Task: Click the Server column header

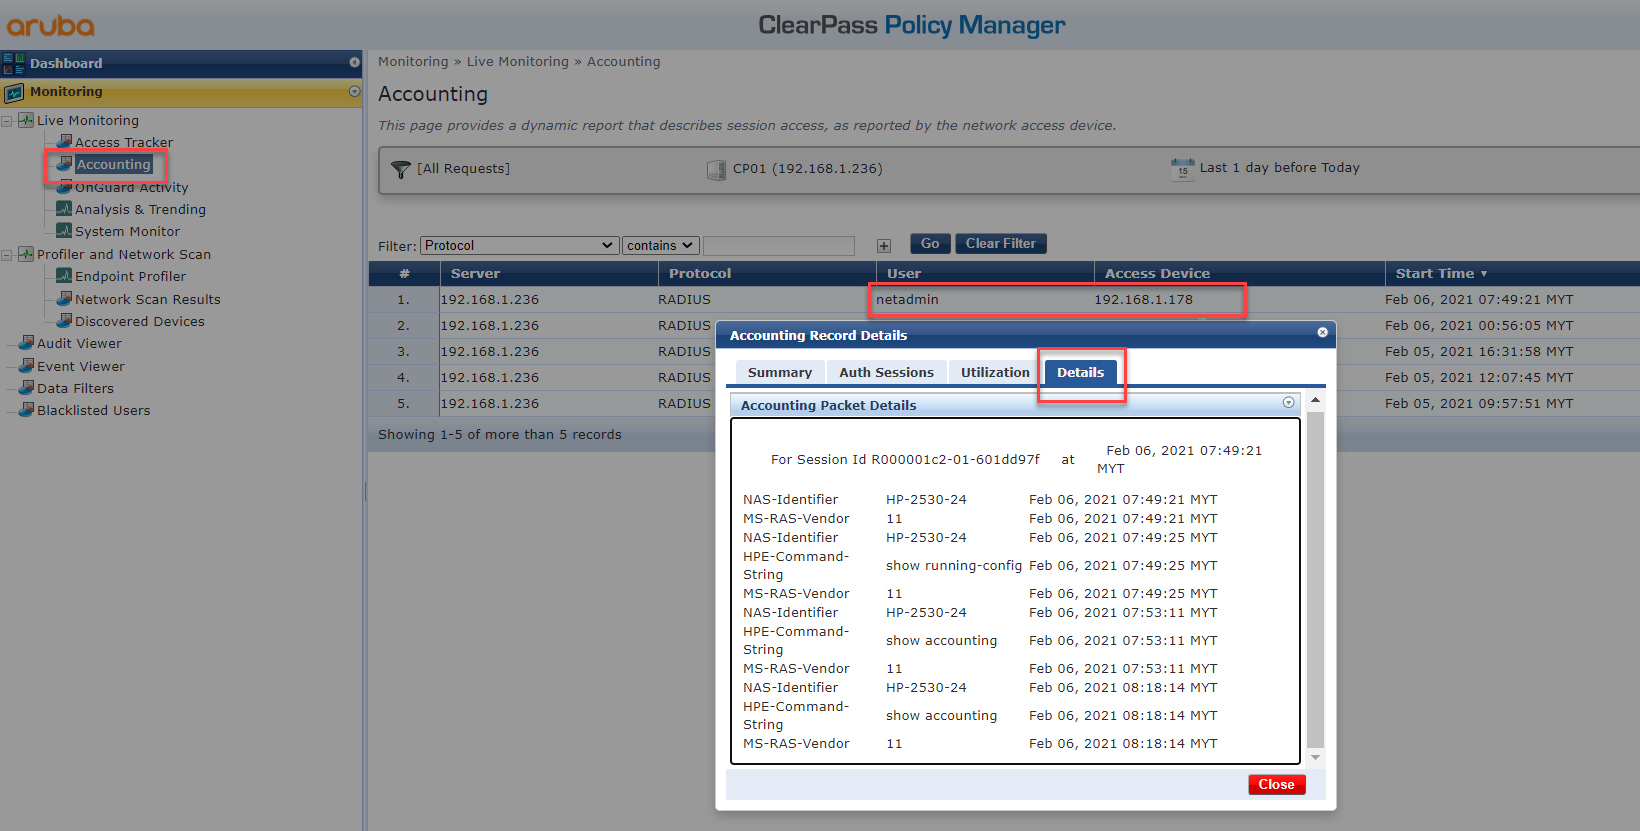Action: (549, 273)
